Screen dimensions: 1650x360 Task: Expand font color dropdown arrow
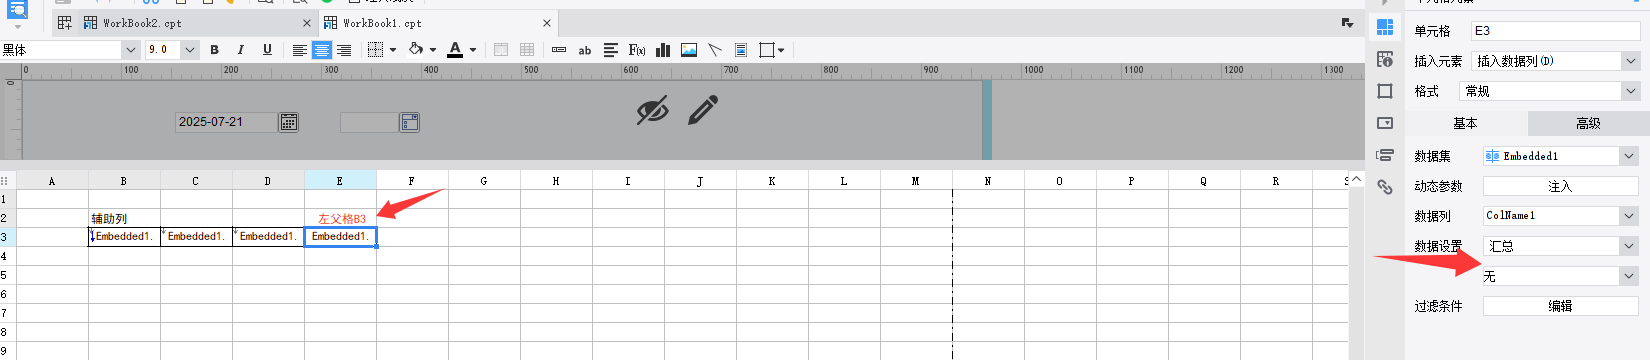473,50
